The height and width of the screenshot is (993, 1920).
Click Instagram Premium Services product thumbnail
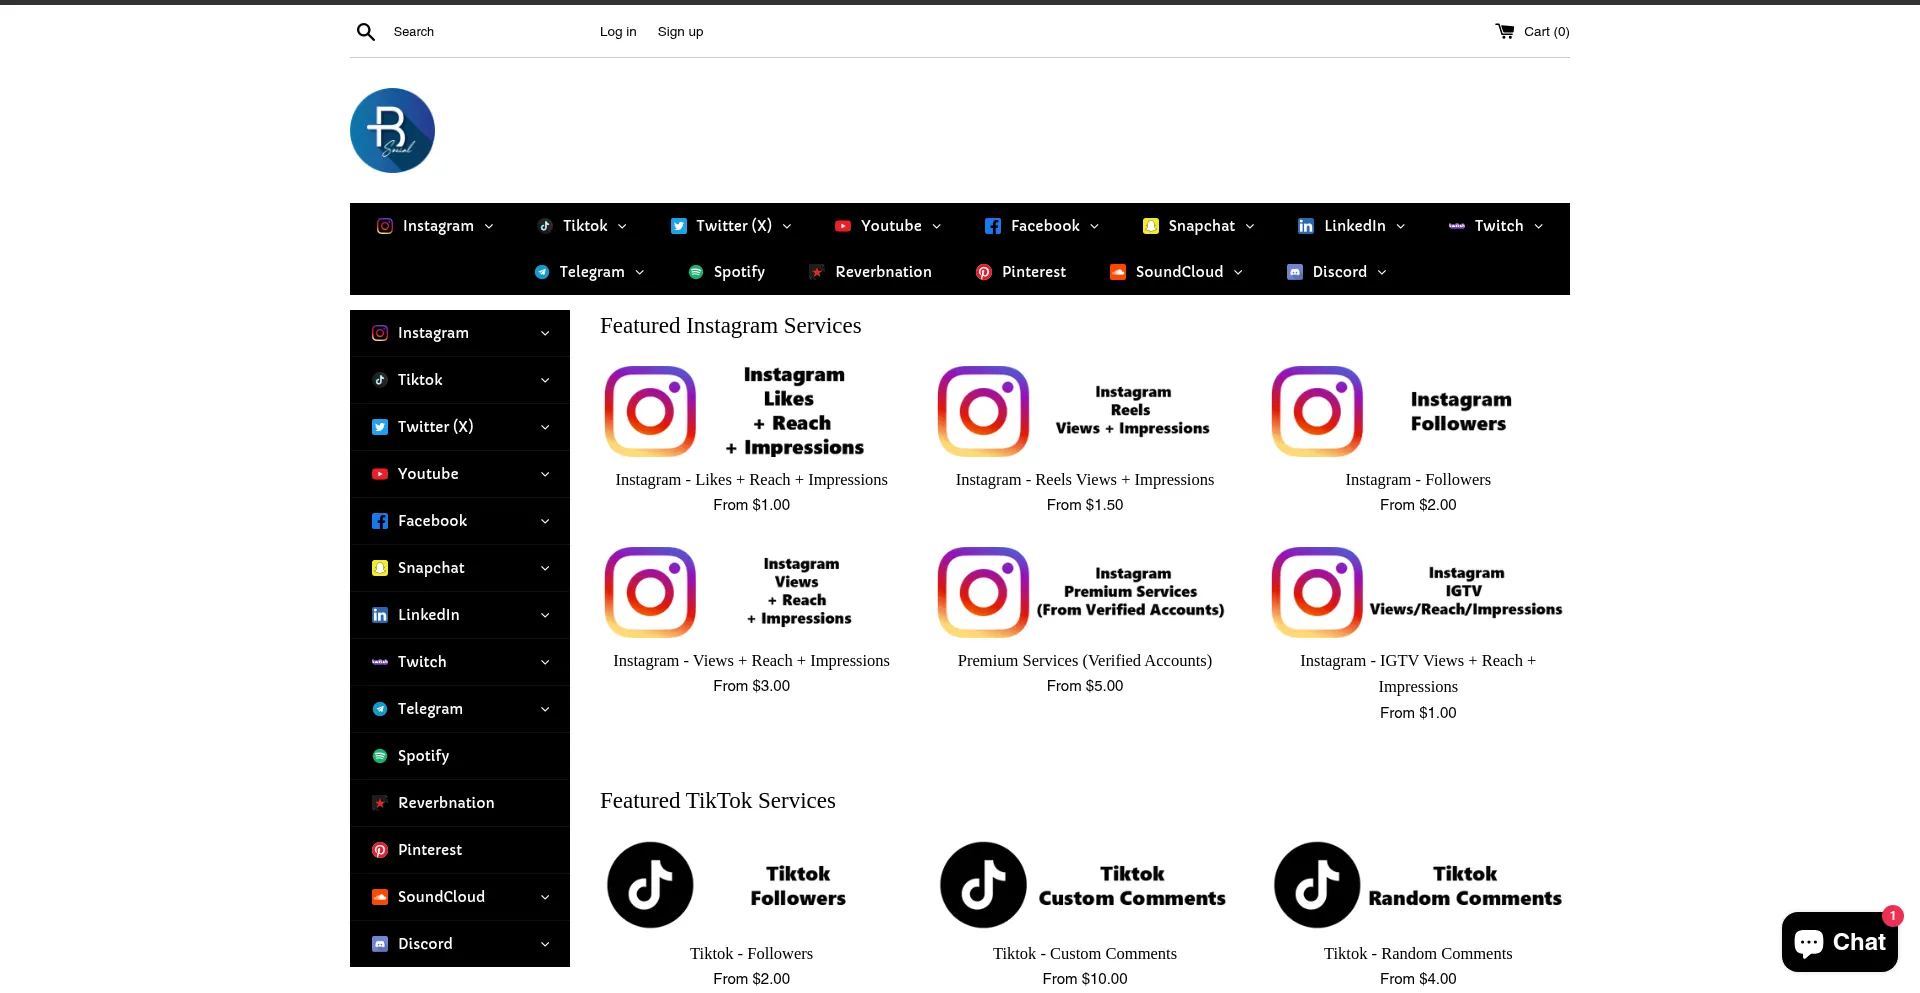1085,592
